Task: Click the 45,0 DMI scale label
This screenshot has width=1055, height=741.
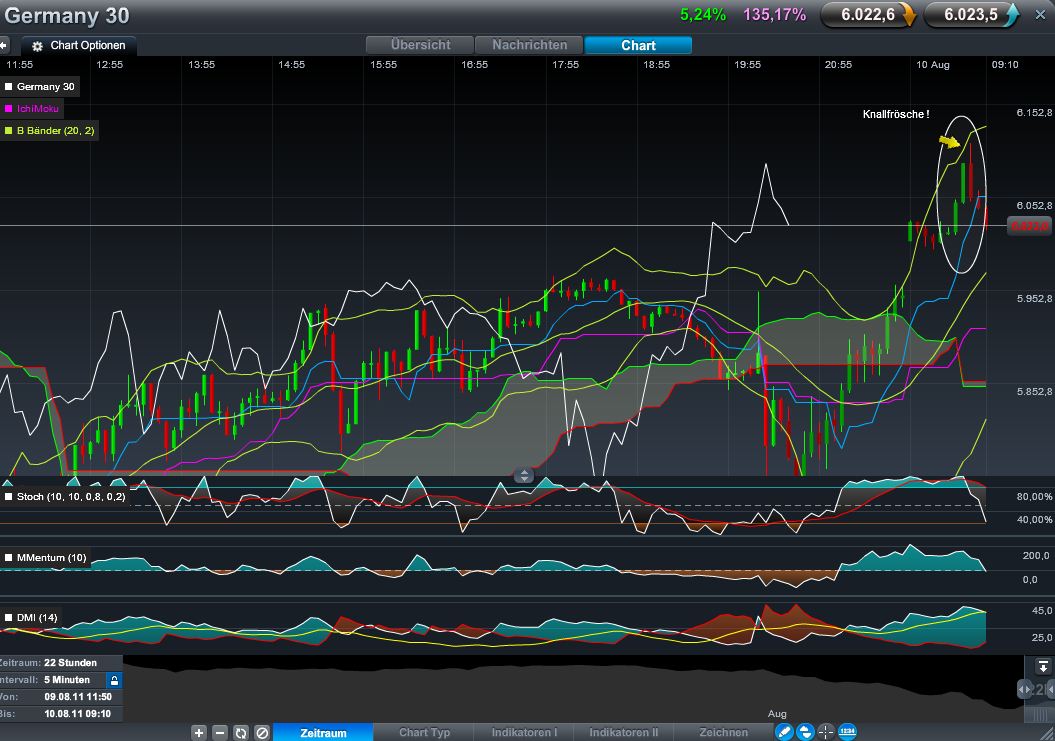Action: [x=1042, y=610]
